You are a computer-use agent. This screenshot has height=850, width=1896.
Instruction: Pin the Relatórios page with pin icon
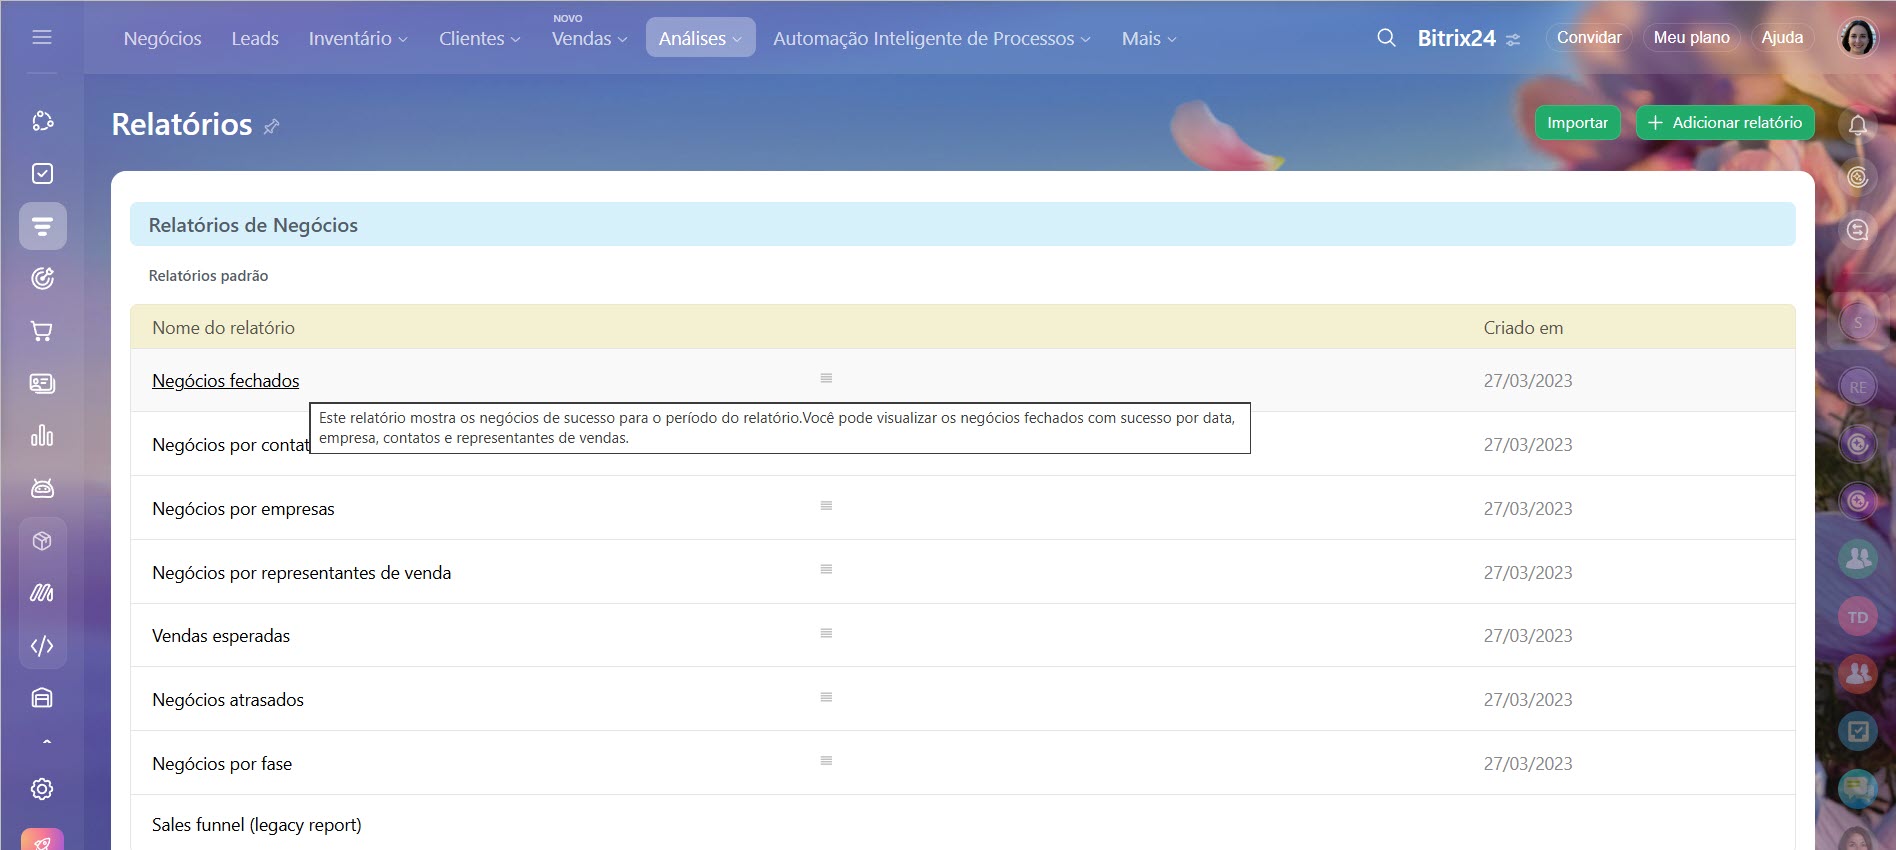pyautogui.click(x=271, y=126)
